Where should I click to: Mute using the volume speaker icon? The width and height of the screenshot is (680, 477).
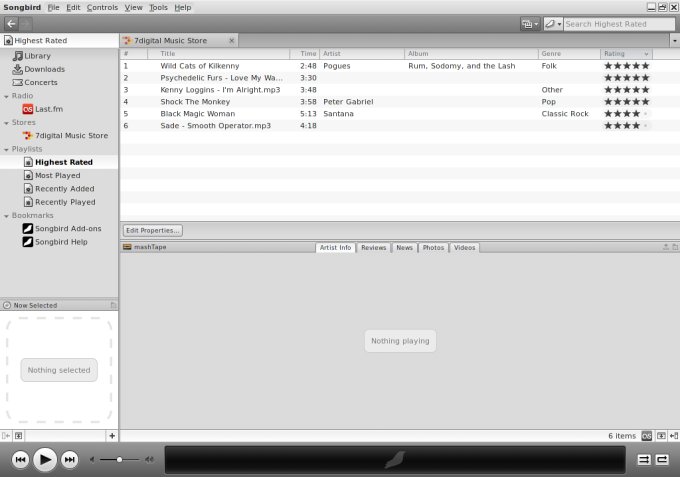93,459
